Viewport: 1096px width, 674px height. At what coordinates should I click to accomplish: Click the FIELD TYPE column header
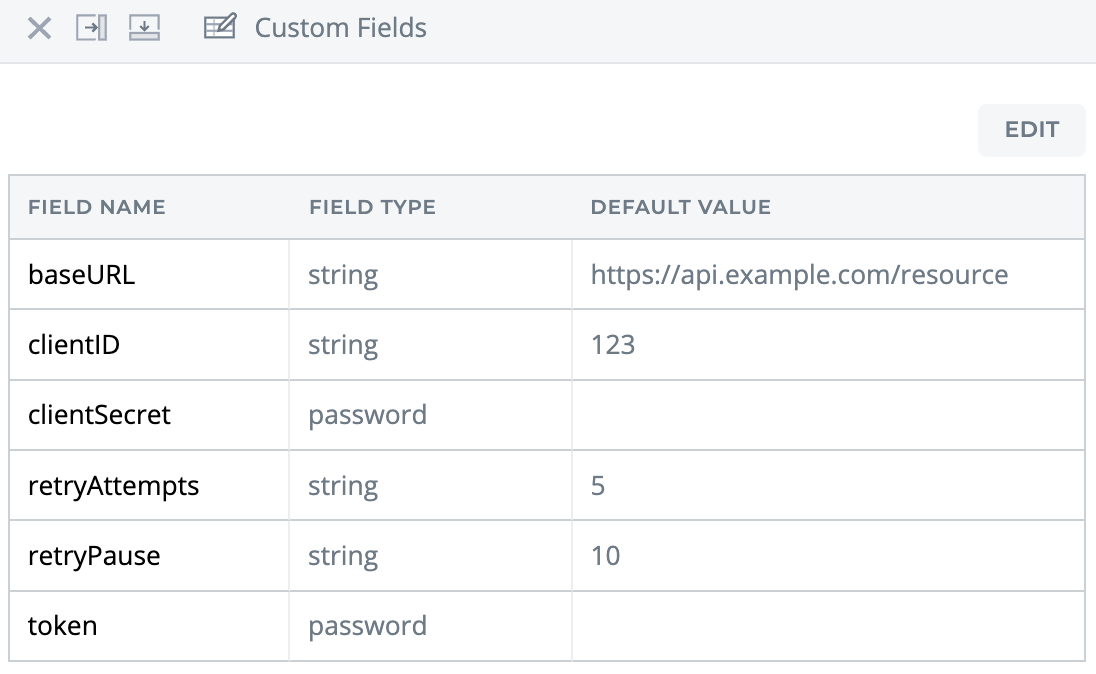click(373, 207)
